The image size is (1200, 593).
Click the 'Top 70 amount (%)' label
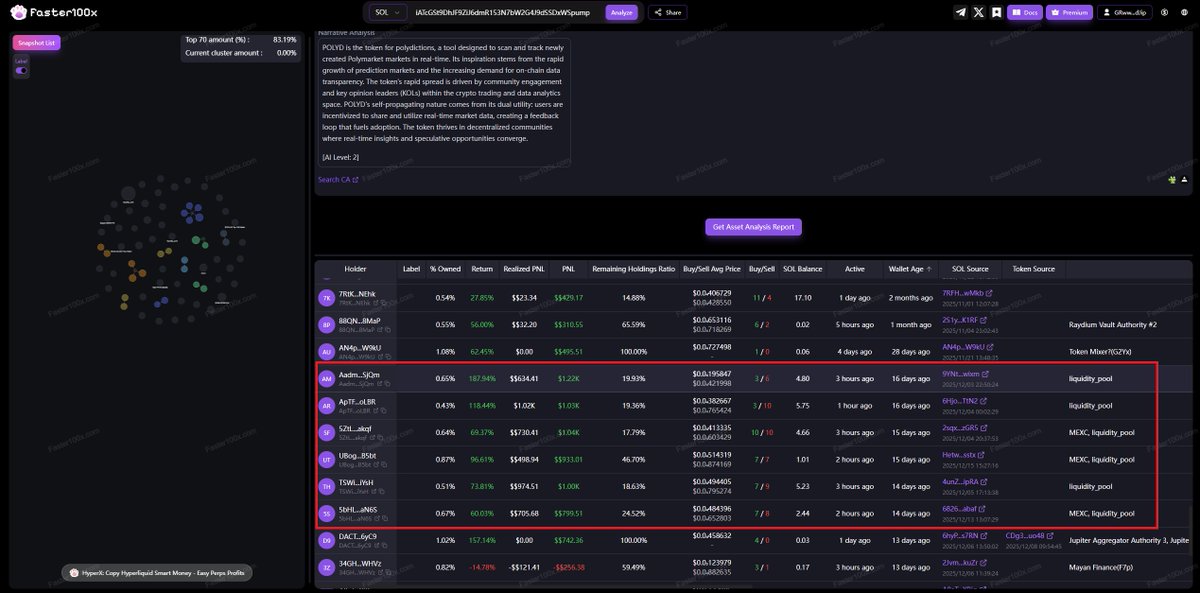click(217, 40)
